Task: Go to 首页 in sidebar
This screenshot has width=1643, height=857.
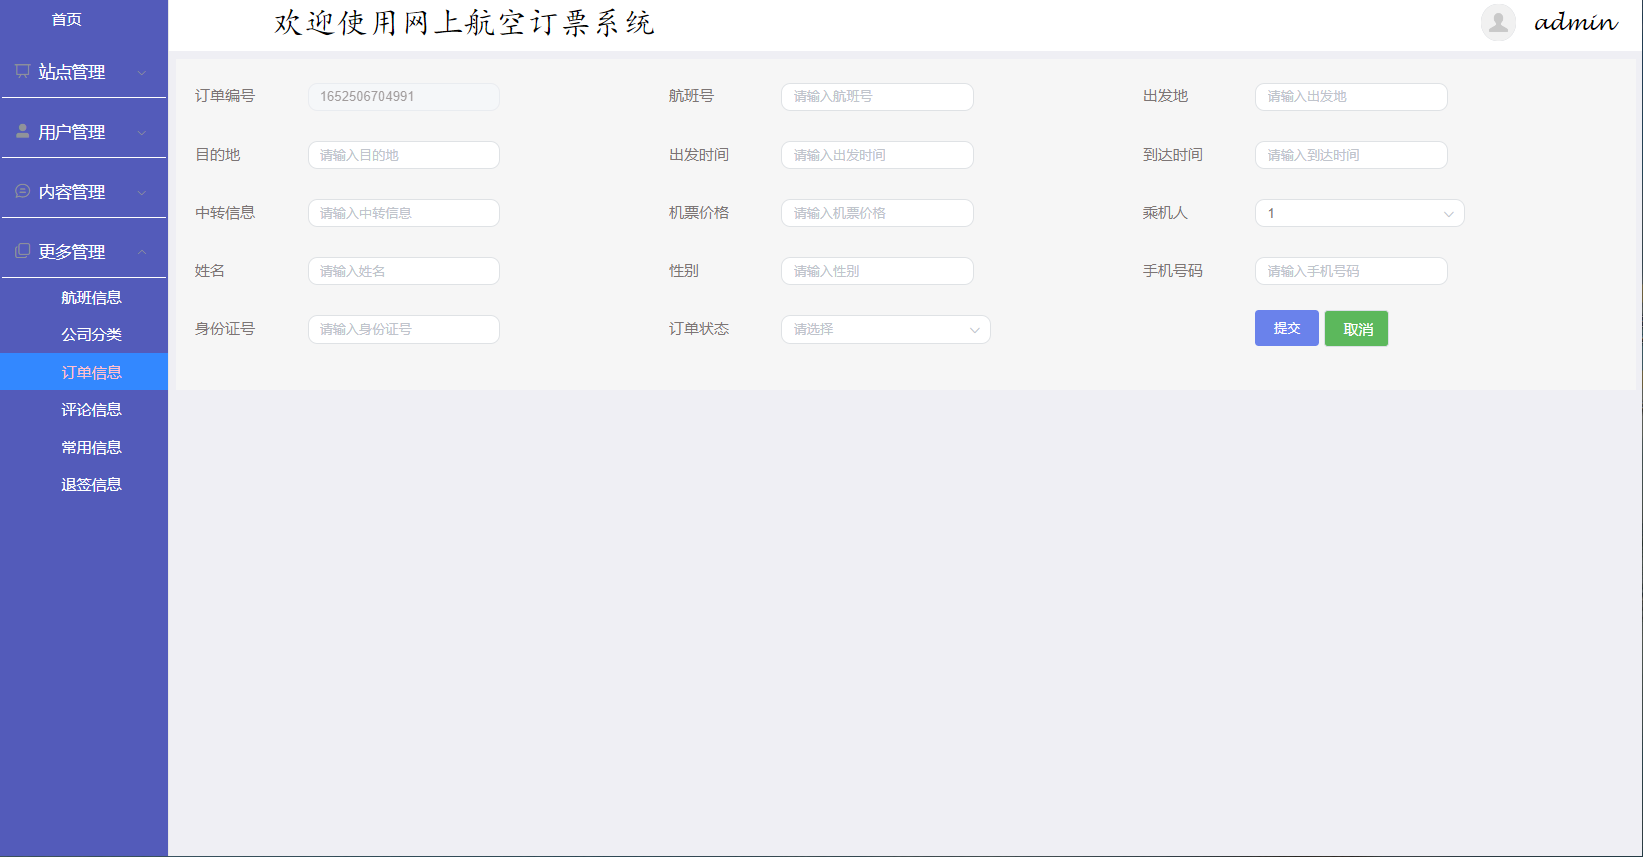Action: point(67,20)
